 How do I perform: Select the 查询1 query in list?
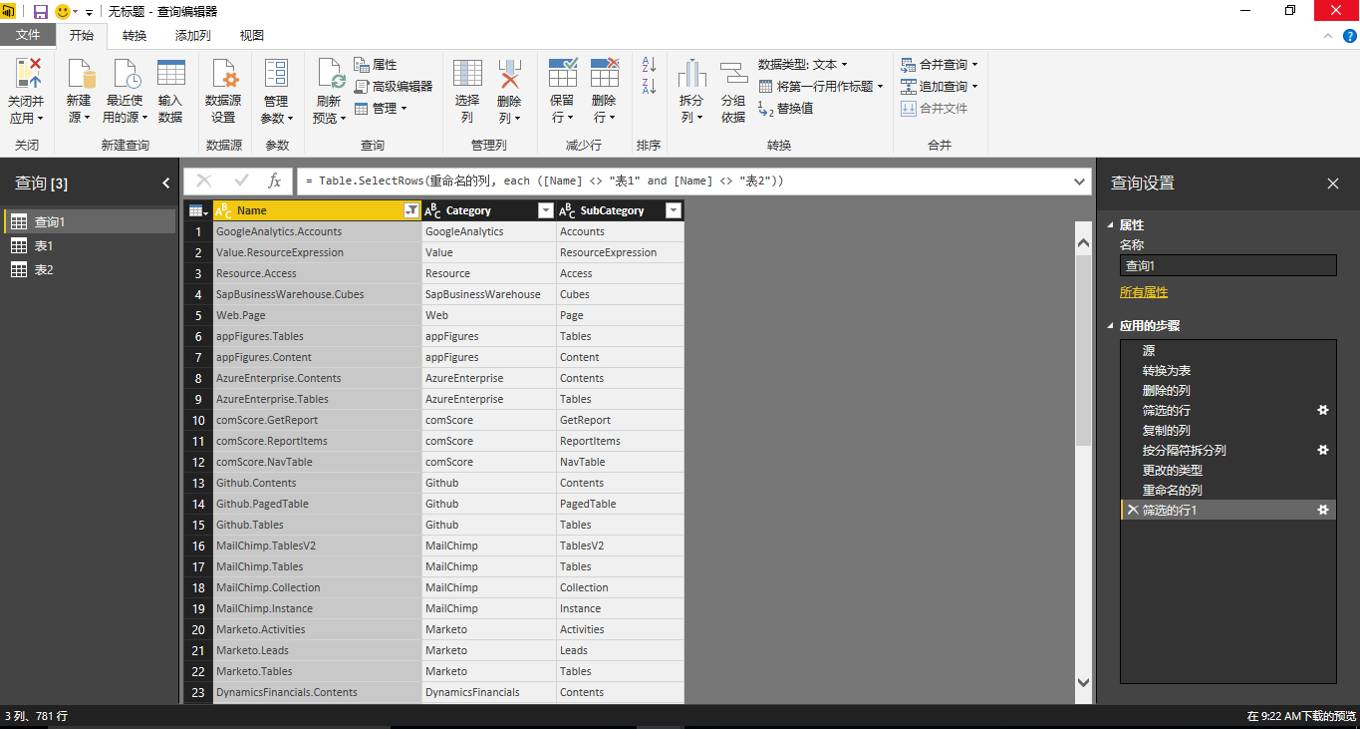[x=90, y=222]
